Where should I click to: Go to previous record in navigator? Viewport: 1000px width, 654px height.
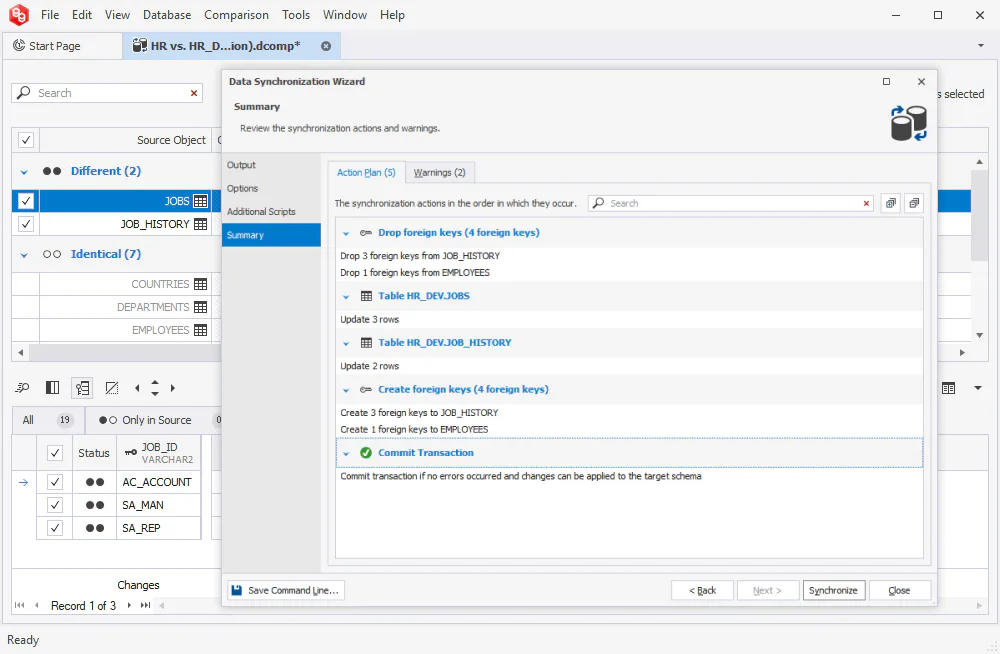[x=36, y=605]
